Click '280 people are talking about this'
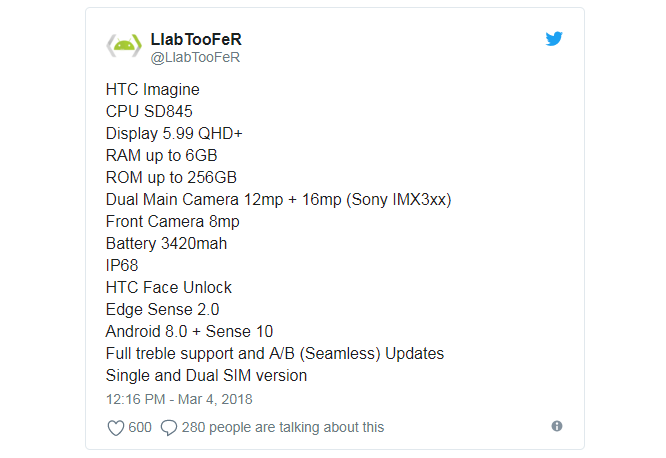Screen dimensions: 666x458 pyautogui.click(x=283, y=427)
